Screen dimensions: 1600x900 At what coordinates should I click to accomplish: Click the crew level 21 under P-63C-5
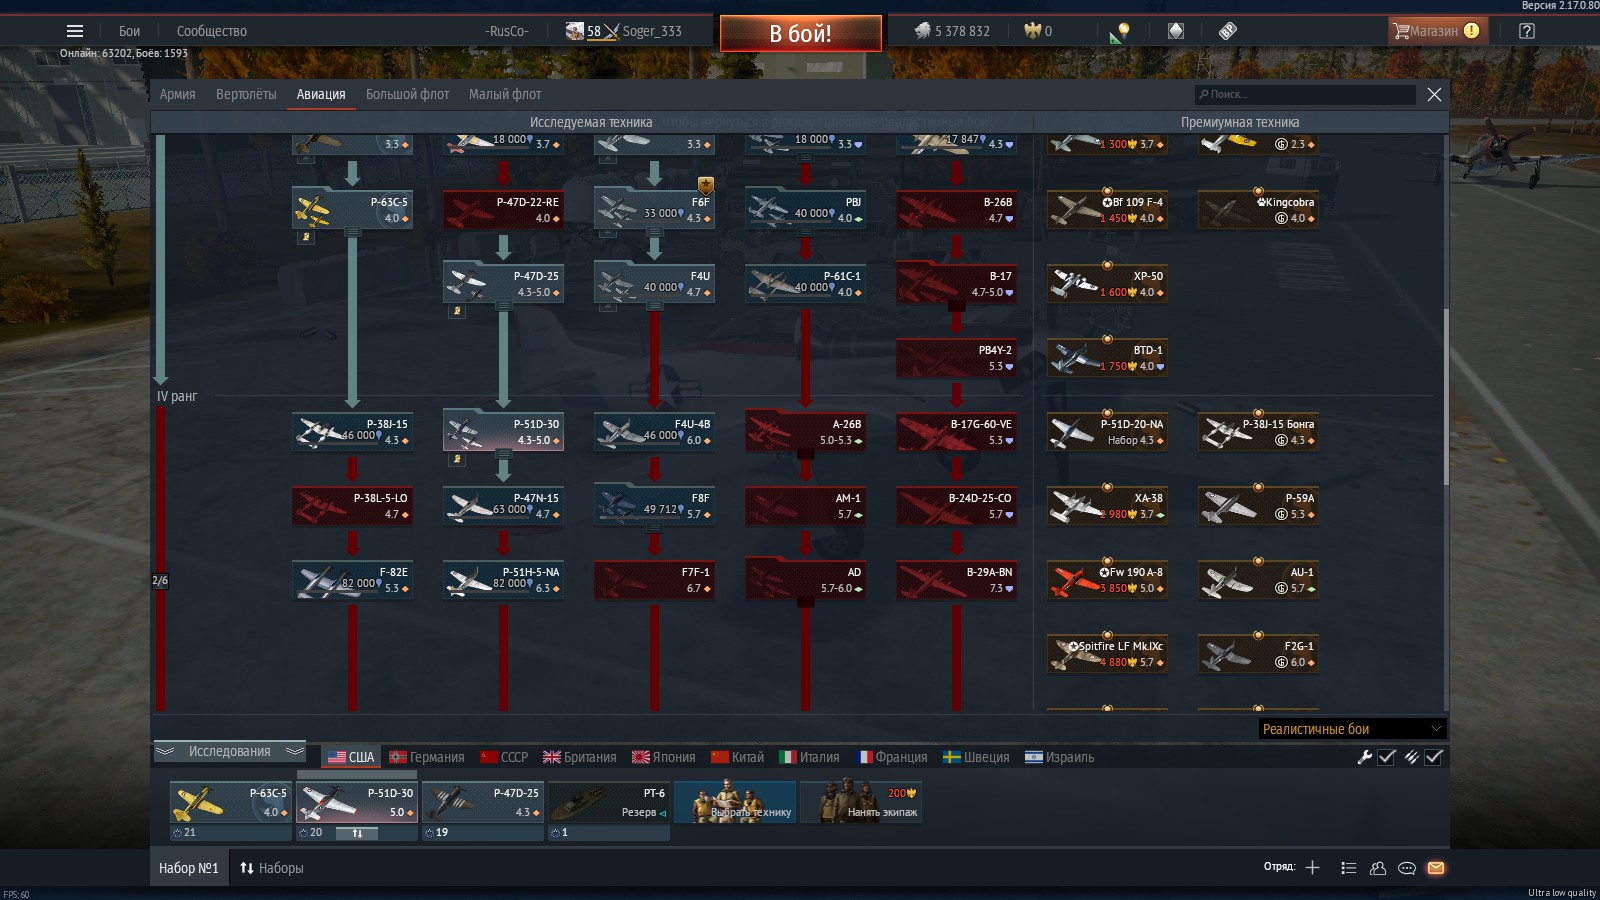click(185, 832)
